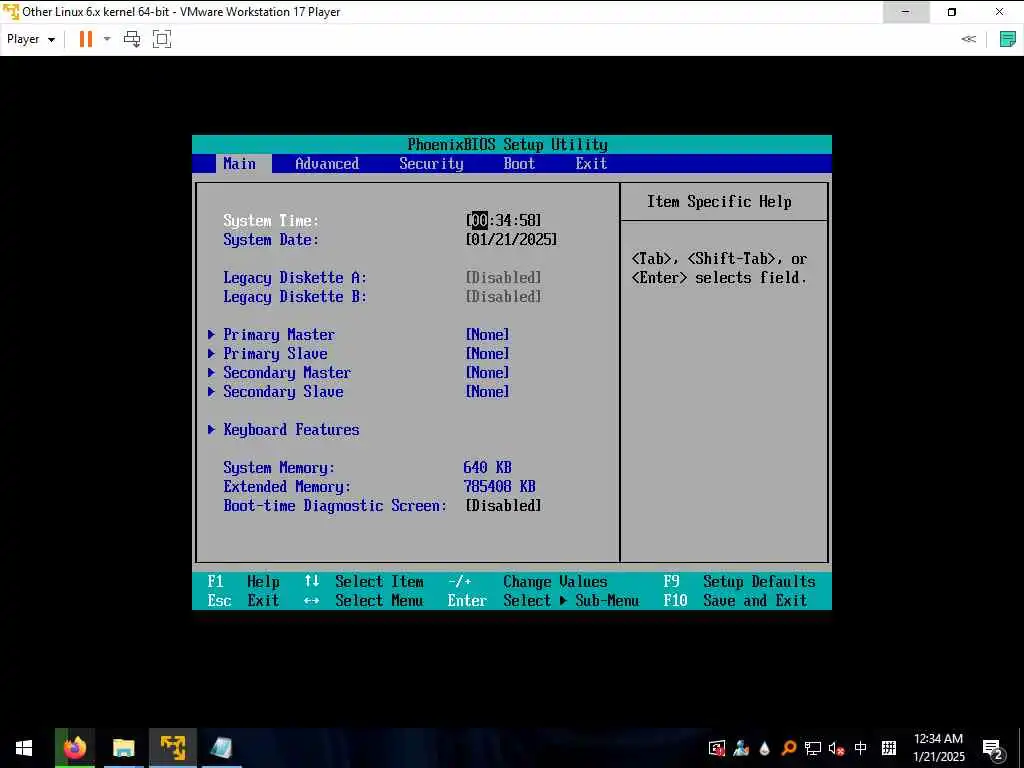The image size is (1024, 768).
Task: Toggle Legacy Diskette A Disabled value
Action: 504,278
